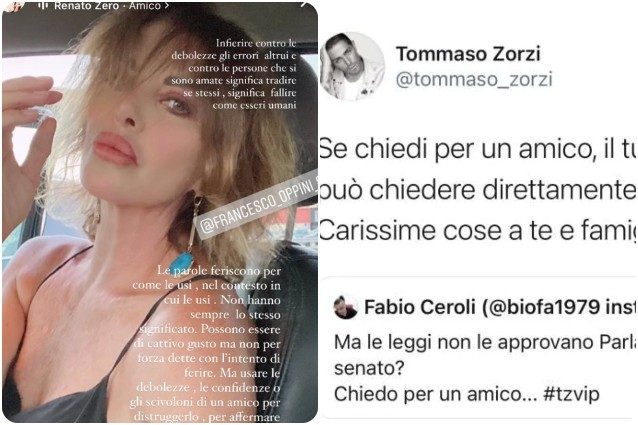
Task: Tap the story author's avatar at top left
Action: coord(14,5)
